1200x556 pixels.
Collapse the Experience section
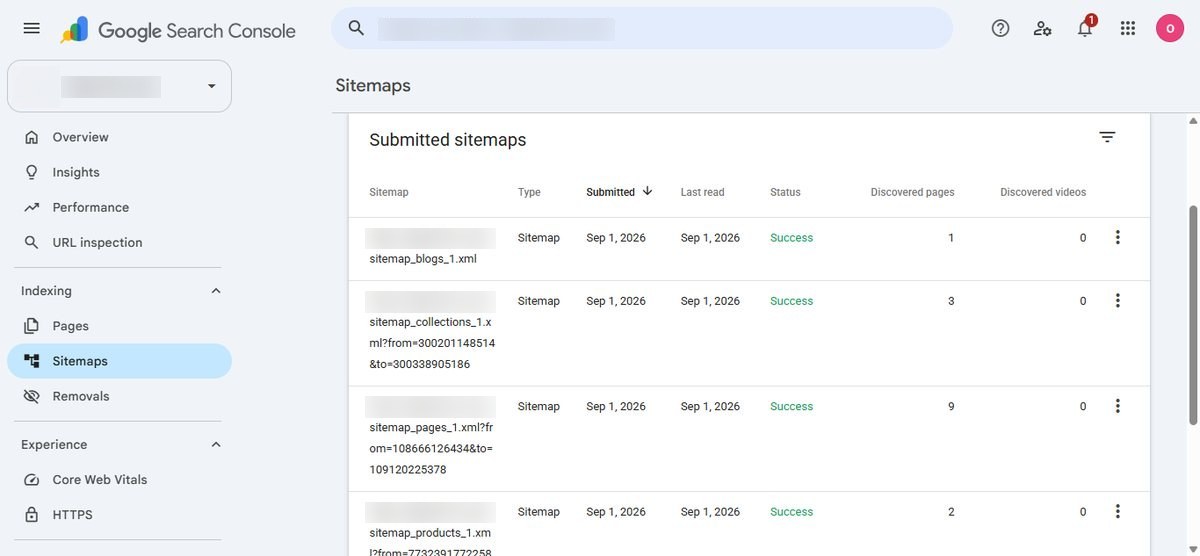coord(215,445)
